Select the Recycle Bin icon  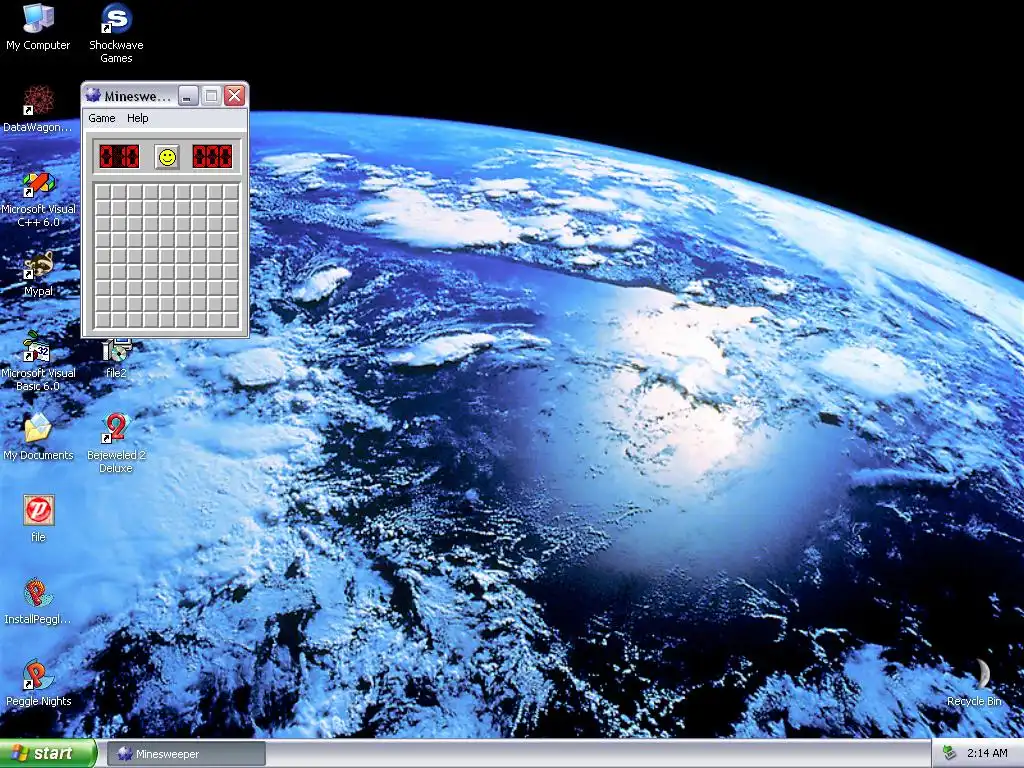[x=974, y=683]
